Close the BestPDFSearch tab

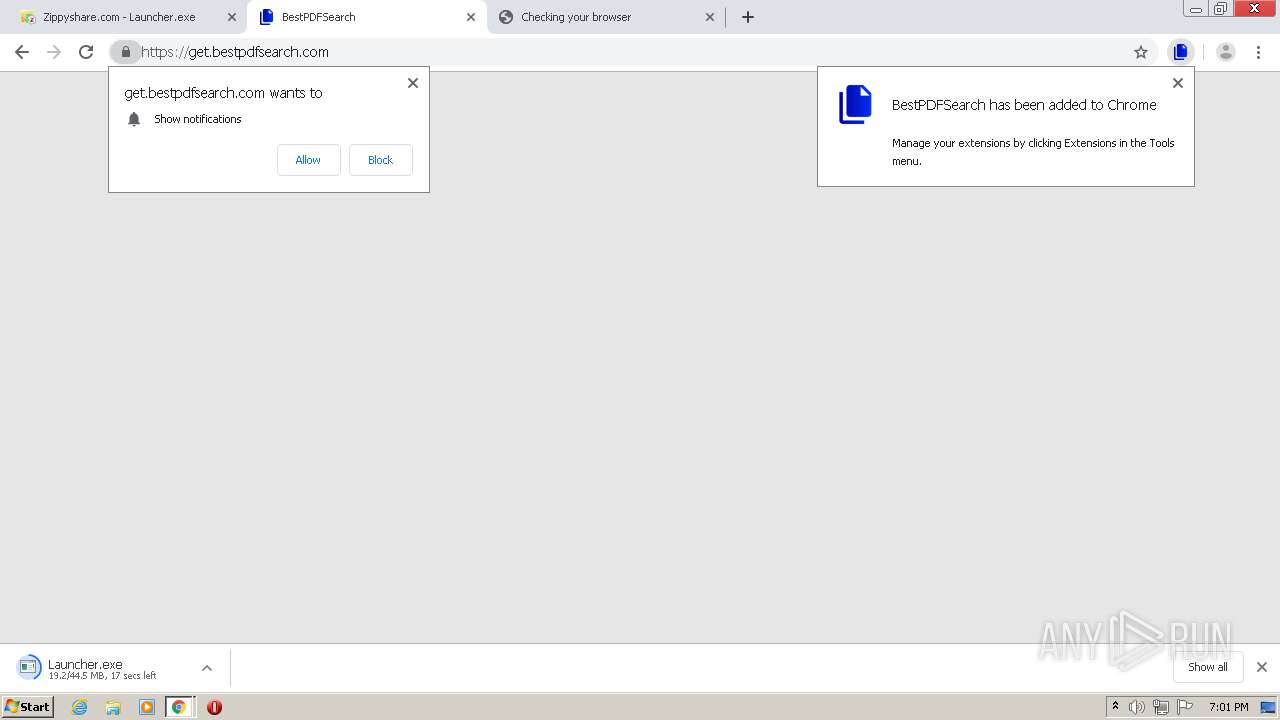click(471, 17)
